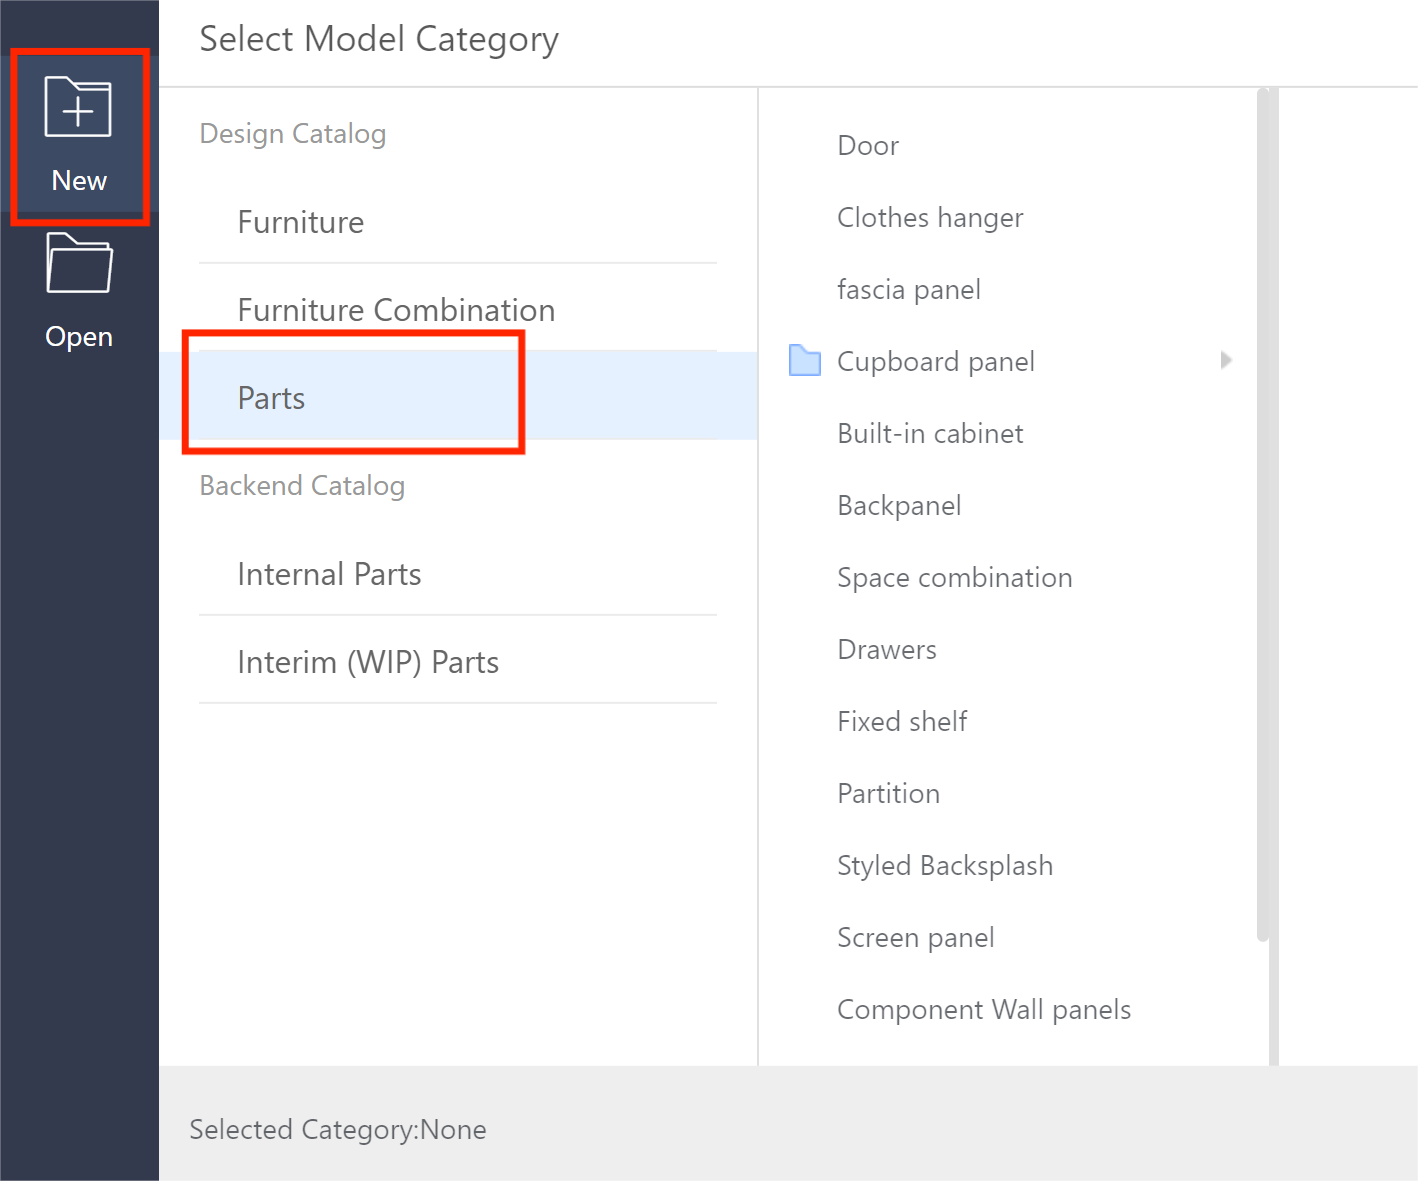Click Component Wall panels entry
Image resolution: width=1418 pixels, height=1181 pixels.
pyautogui.click(x=984, y=1010)
